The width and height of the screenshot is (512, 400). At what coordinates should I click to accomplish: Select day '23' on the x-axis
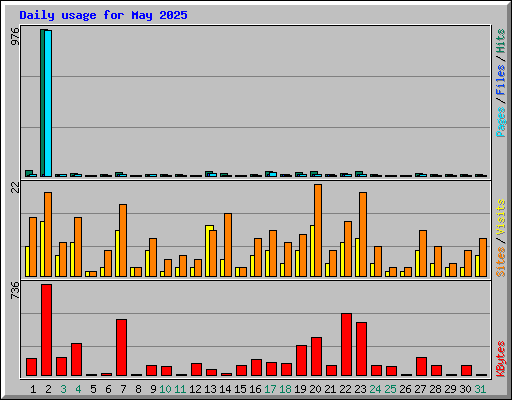360,389
